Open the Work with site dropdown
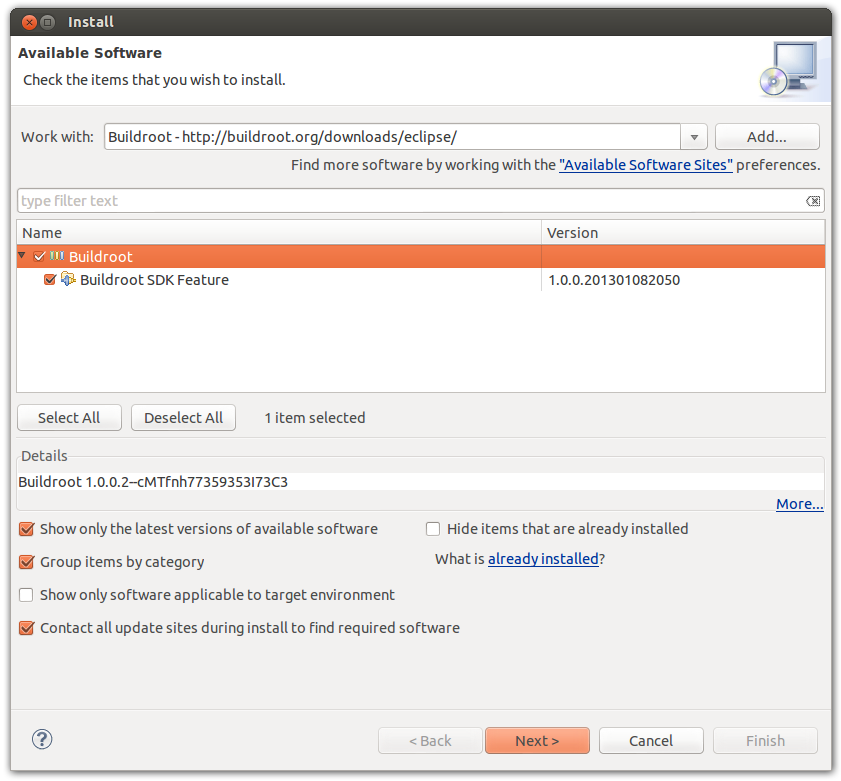Screen dimensions: 841x781 [x=694, y=137]
